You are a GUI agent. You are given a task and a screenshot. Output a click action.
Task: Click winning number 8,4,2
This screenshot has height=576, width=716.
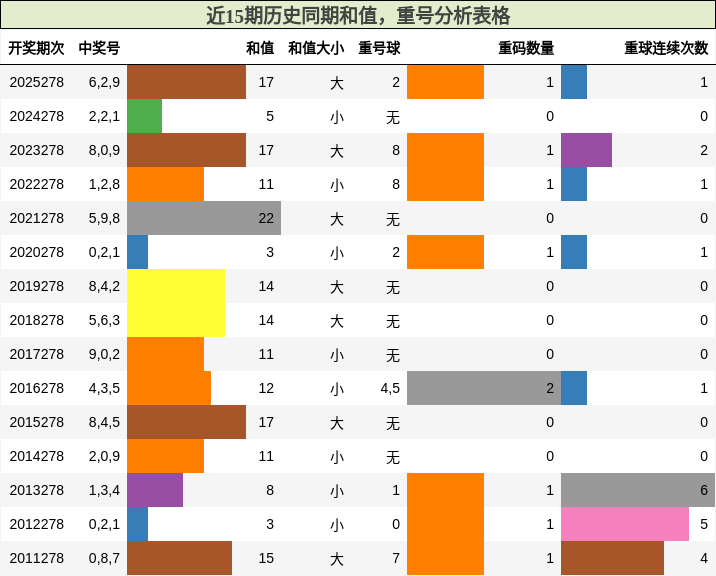105,286
